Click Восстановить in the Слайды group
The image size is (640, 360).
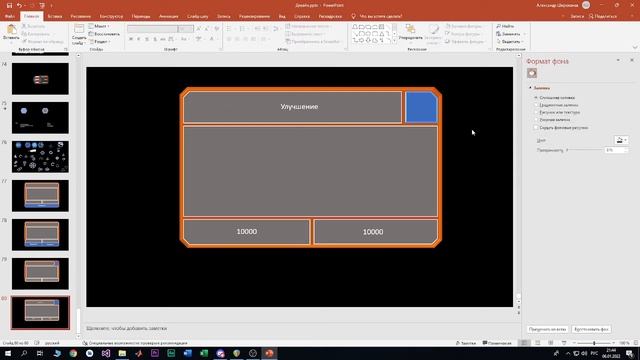[x=104, y=34]
